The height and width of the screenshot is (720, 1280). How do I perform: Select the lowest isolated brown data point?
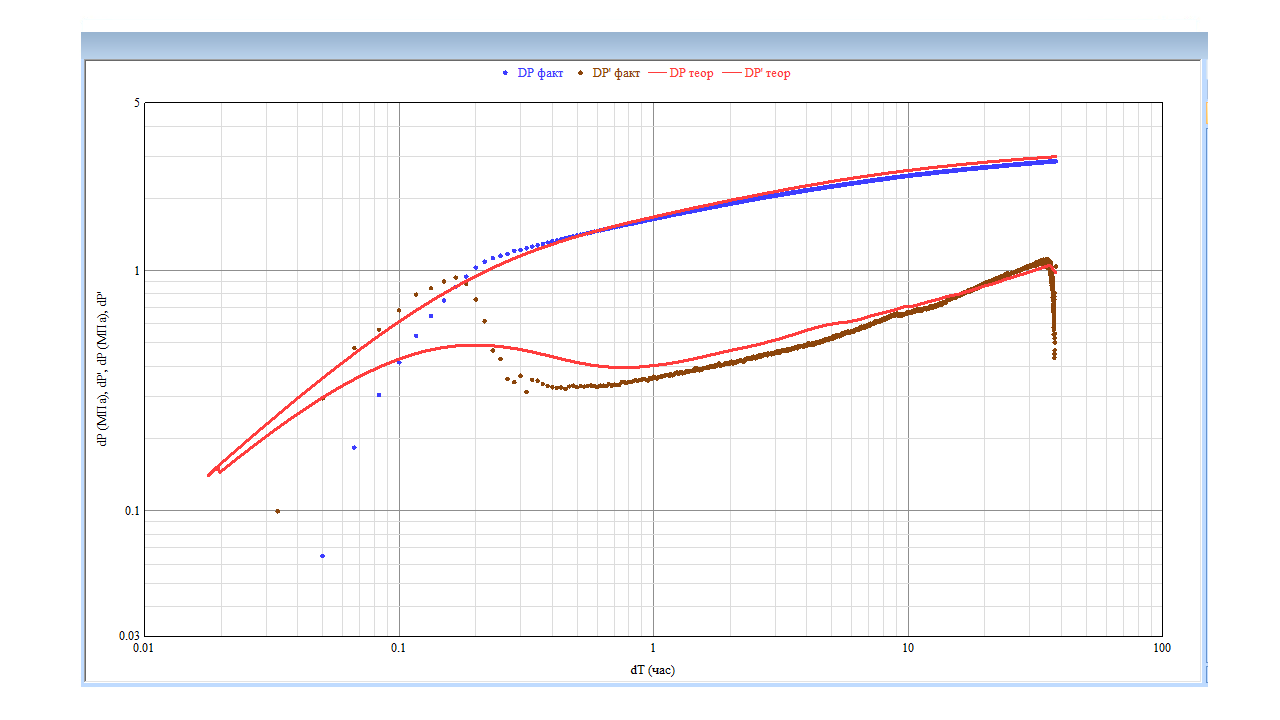277,511
